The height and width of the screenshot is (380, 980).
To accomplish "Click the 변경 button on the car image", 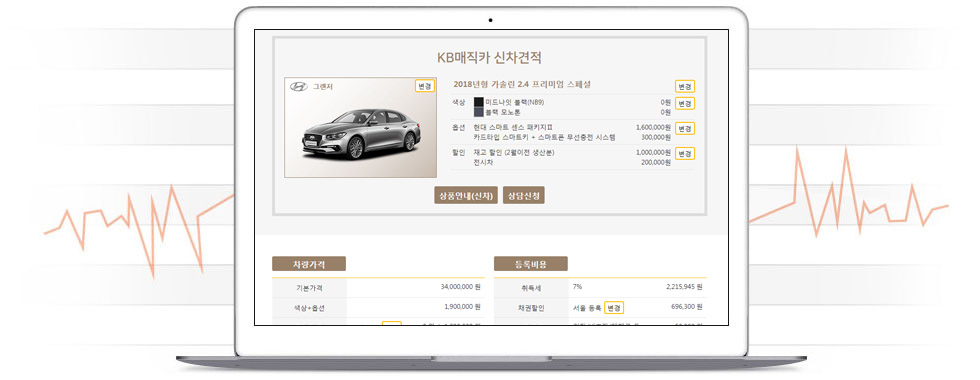I will (x=424, y=86).
